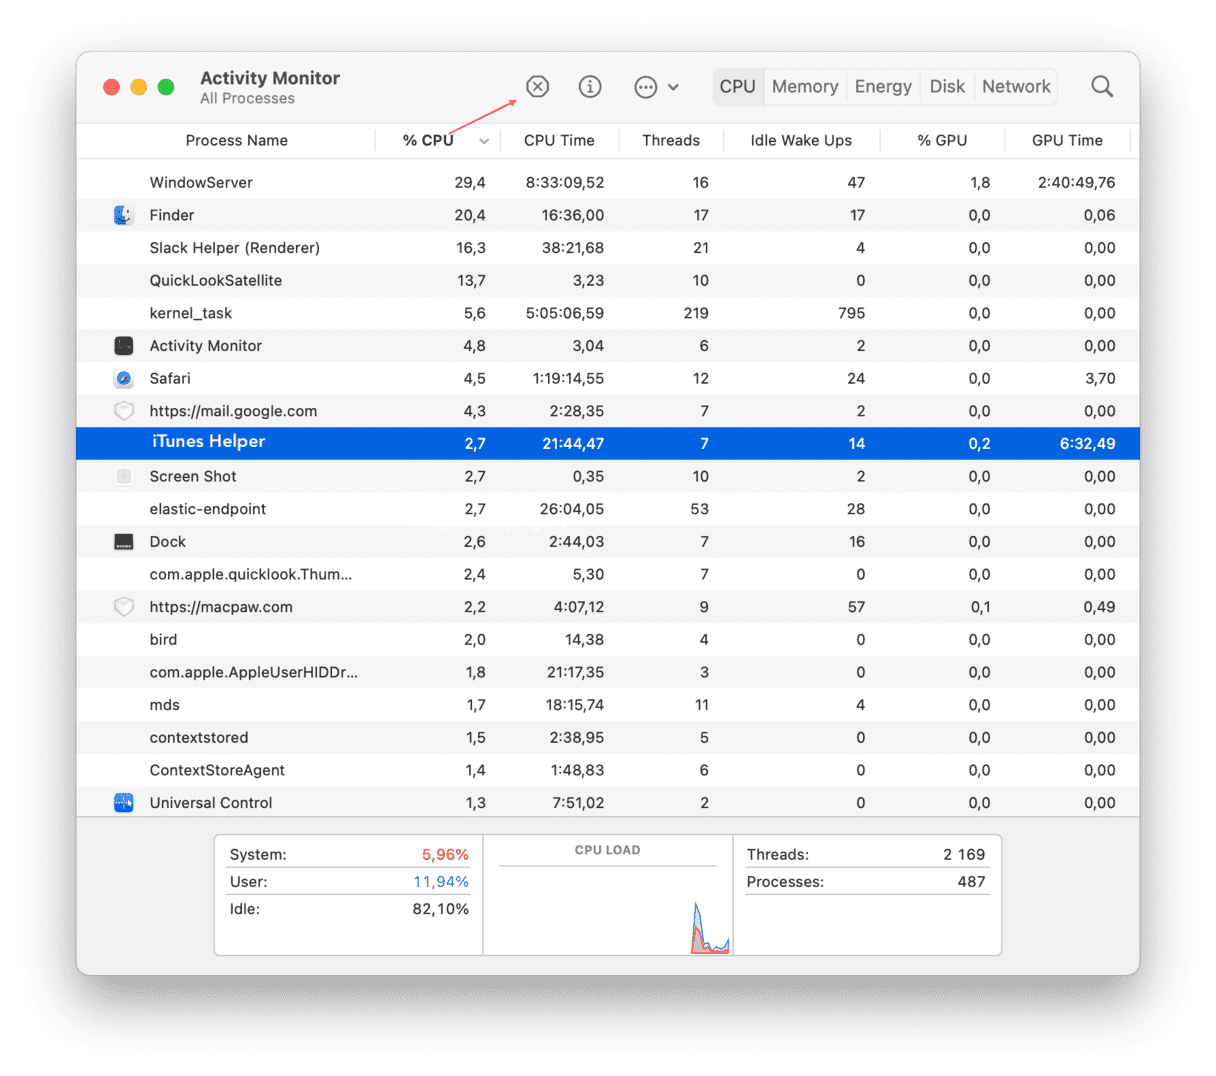This screenshot has height=1076, width=1216.
Task: Click the shield icon for mail.google.com
Action: pos(124,411)
